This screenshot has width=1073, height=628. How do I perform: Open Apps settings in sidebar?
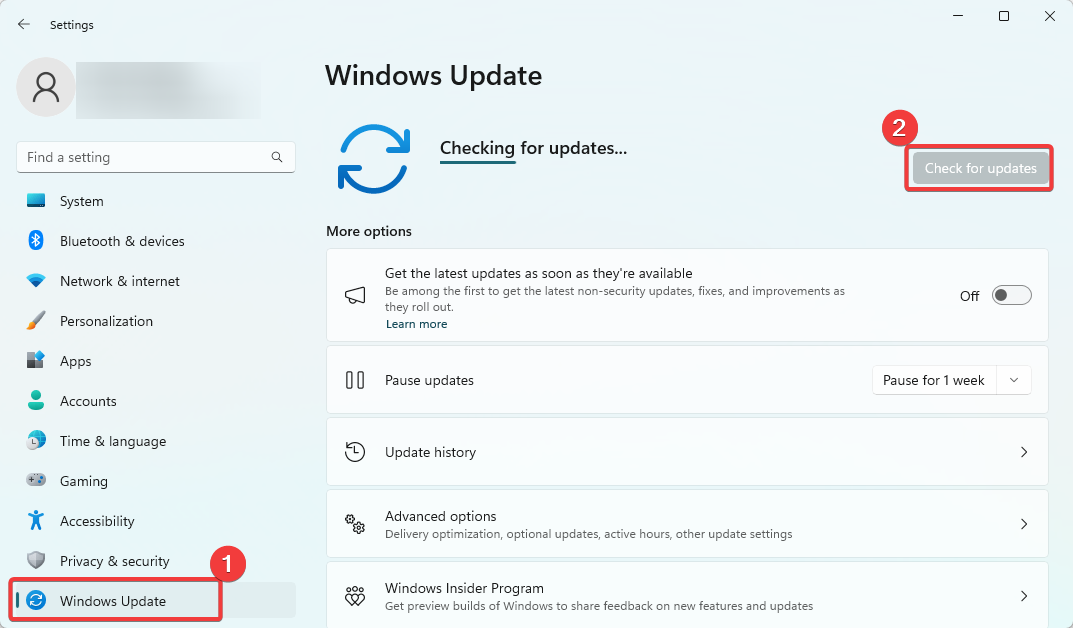75,361
